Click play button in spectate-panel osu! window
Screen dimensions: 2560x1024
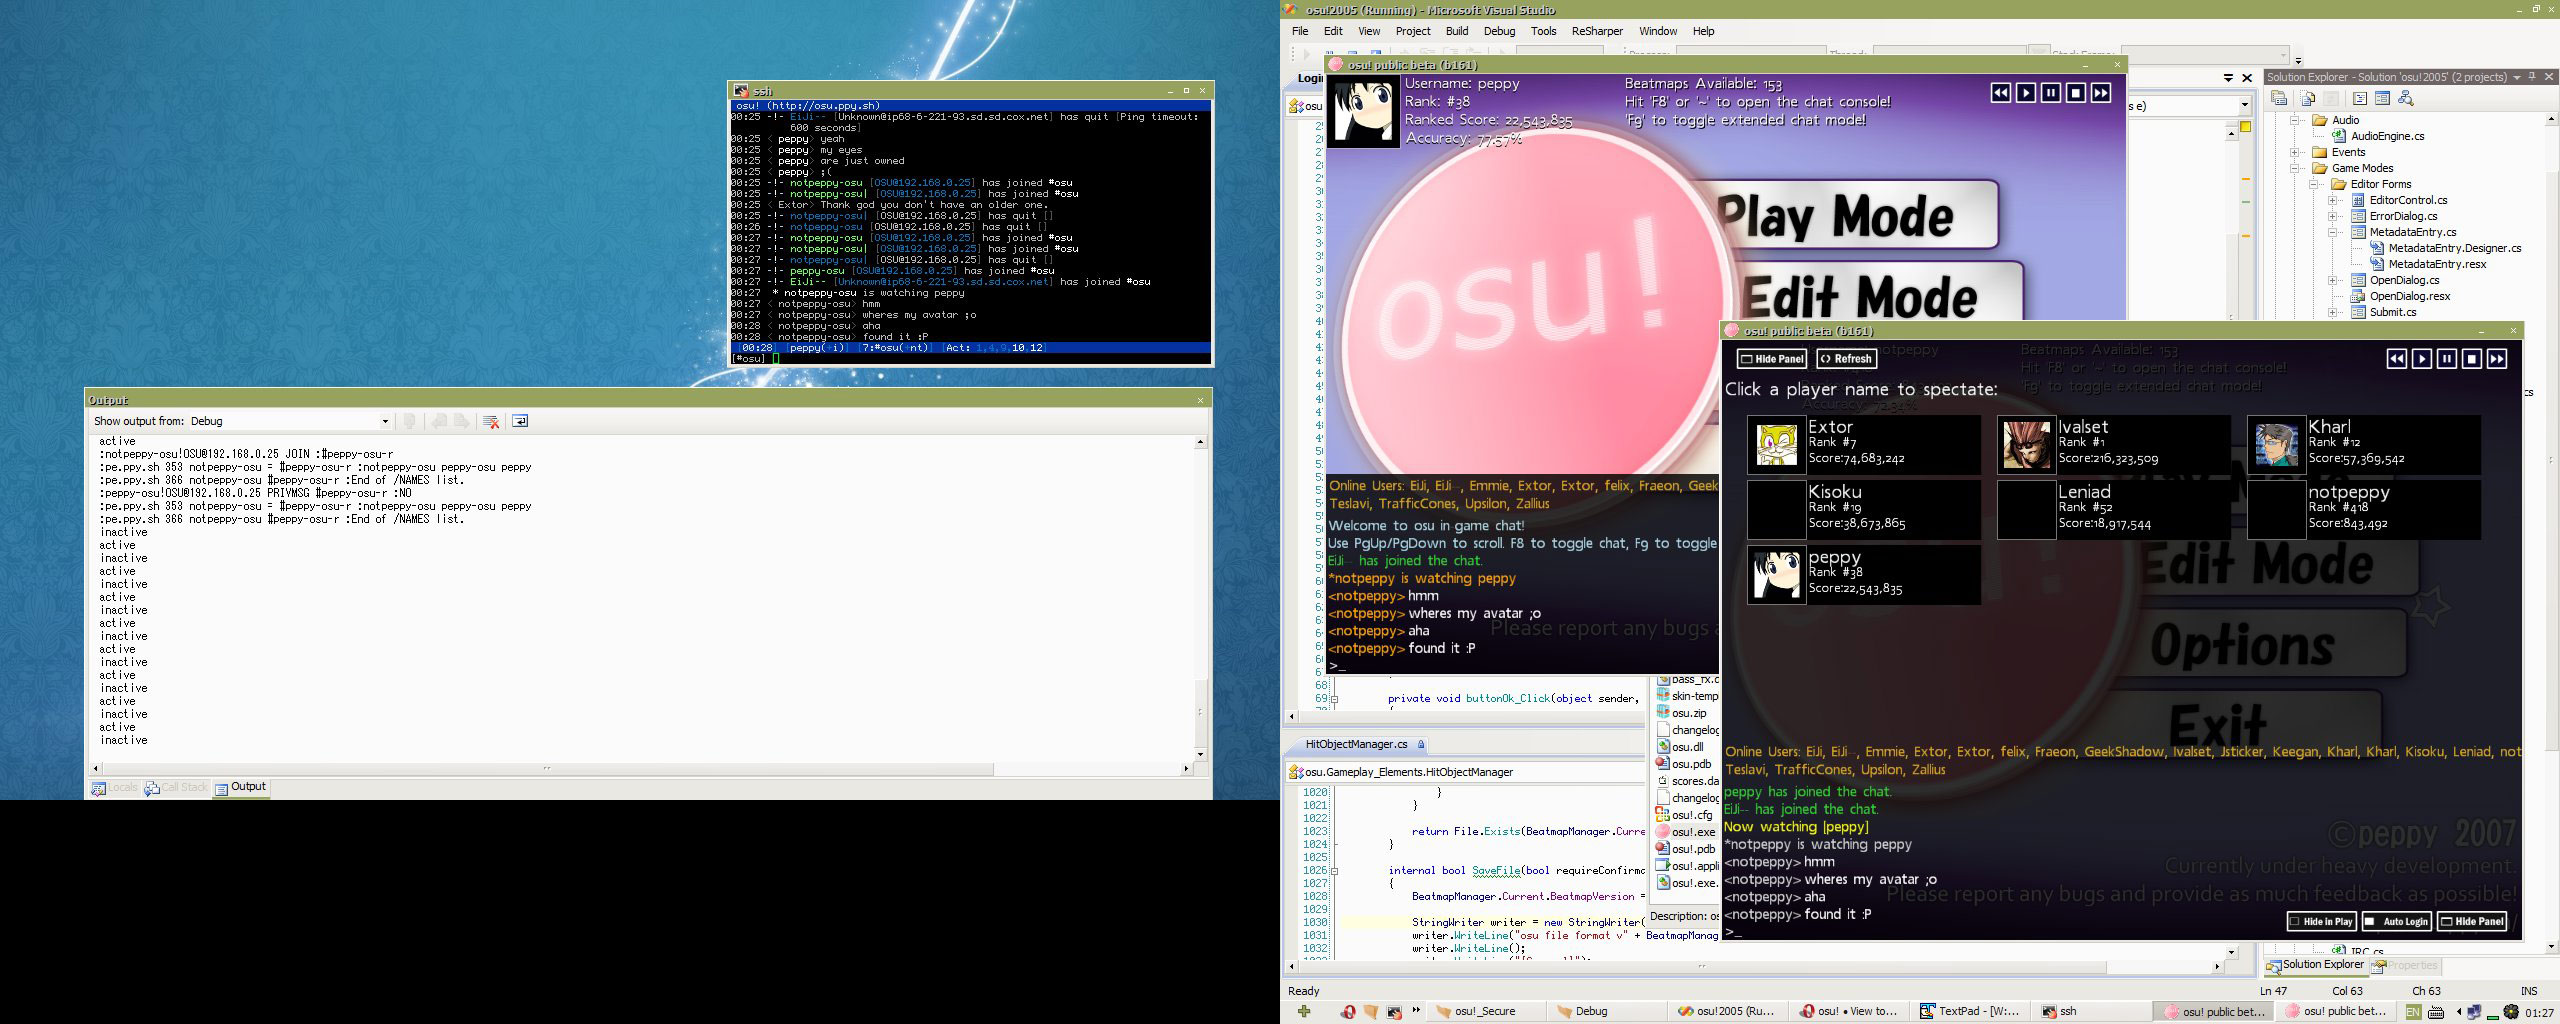pyautogui.click(x=2422, y=359)
